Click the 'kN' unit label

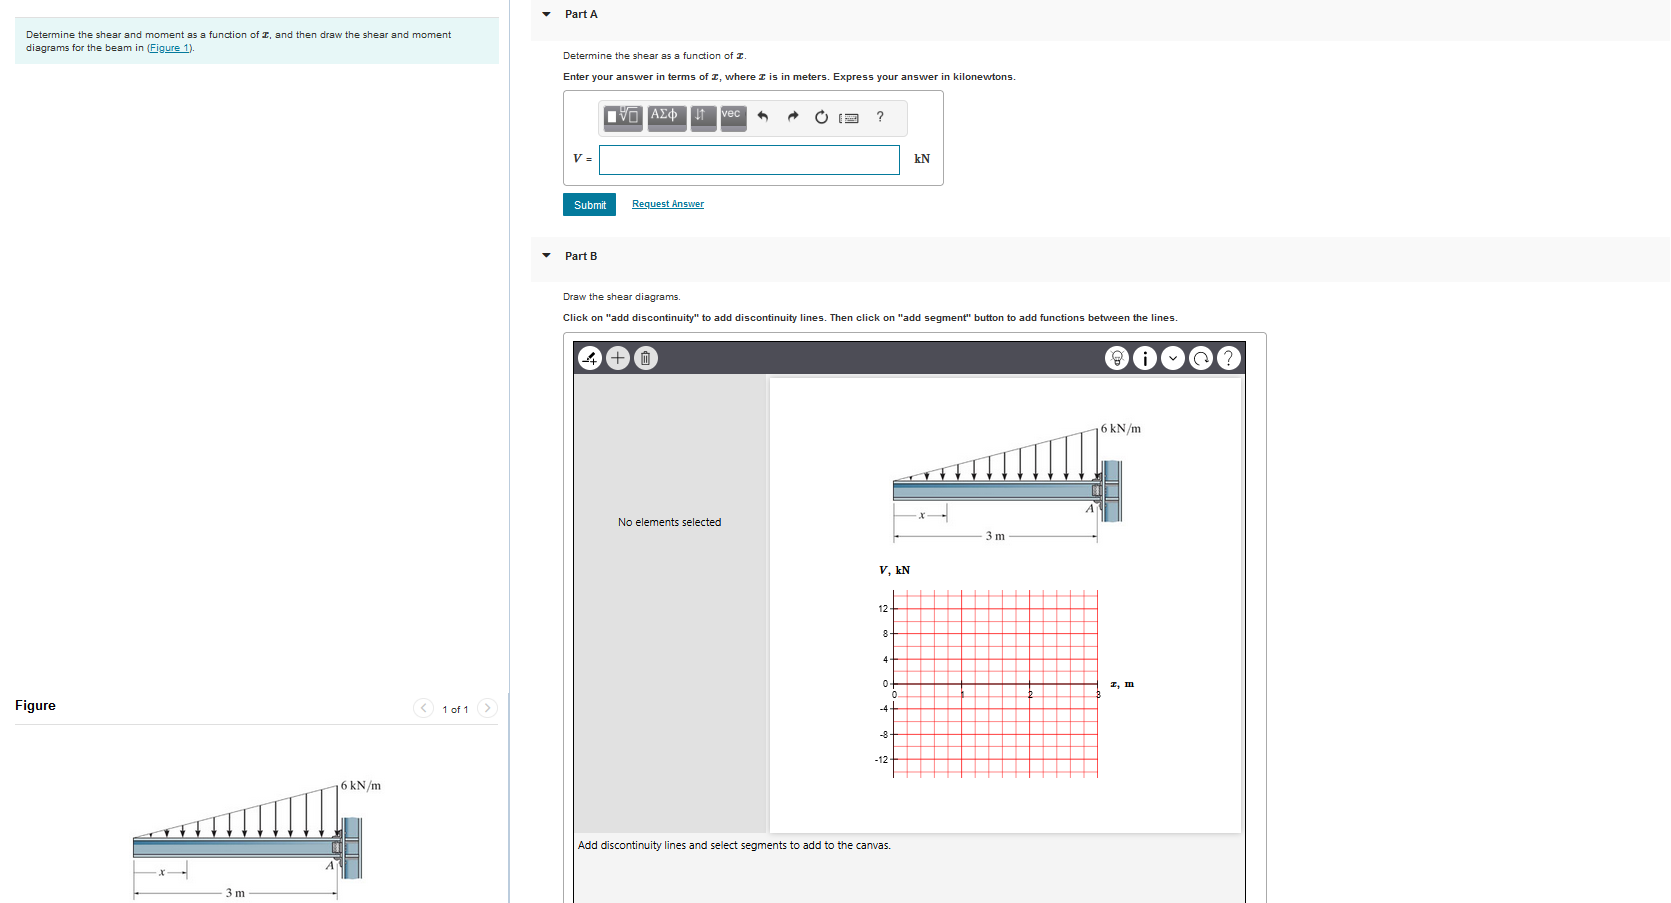click(x=922, y=159)
